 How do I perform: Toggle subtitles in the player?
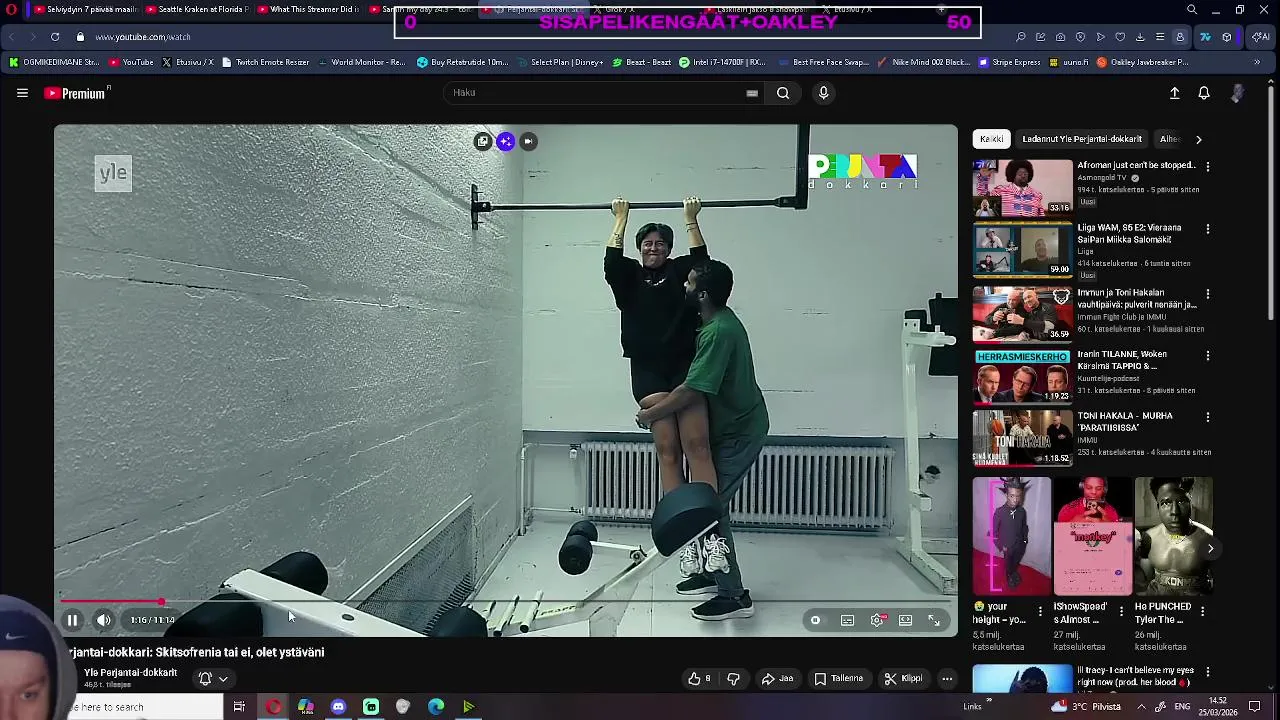(847, 620)
